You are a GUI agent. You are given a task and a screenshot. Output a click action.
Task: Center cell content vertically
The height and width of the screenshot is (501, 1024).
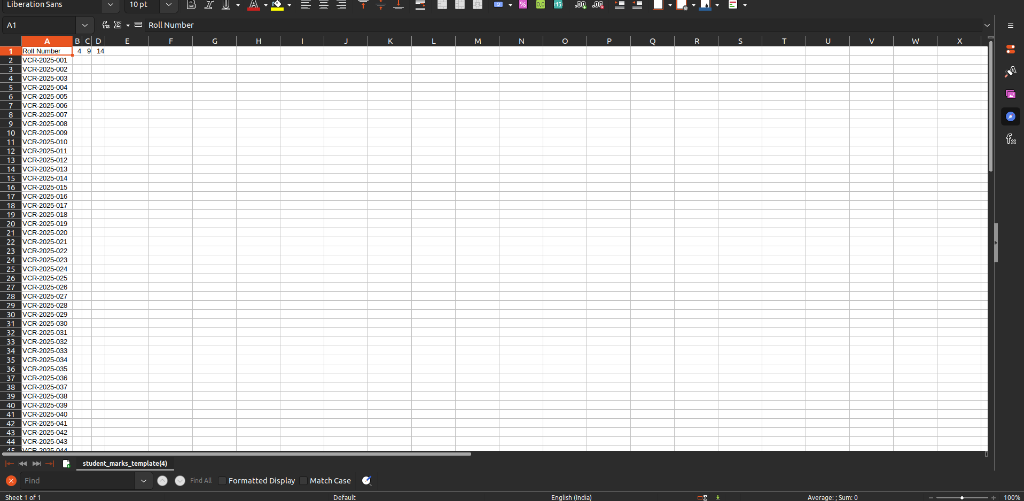click(x=381, y=5)
